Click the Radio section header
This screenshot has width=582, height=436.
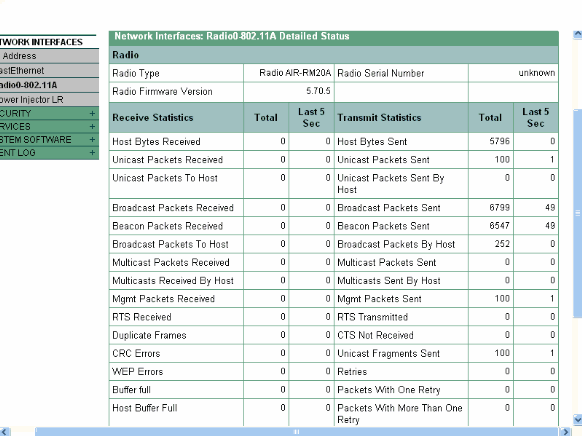[334, 55]
